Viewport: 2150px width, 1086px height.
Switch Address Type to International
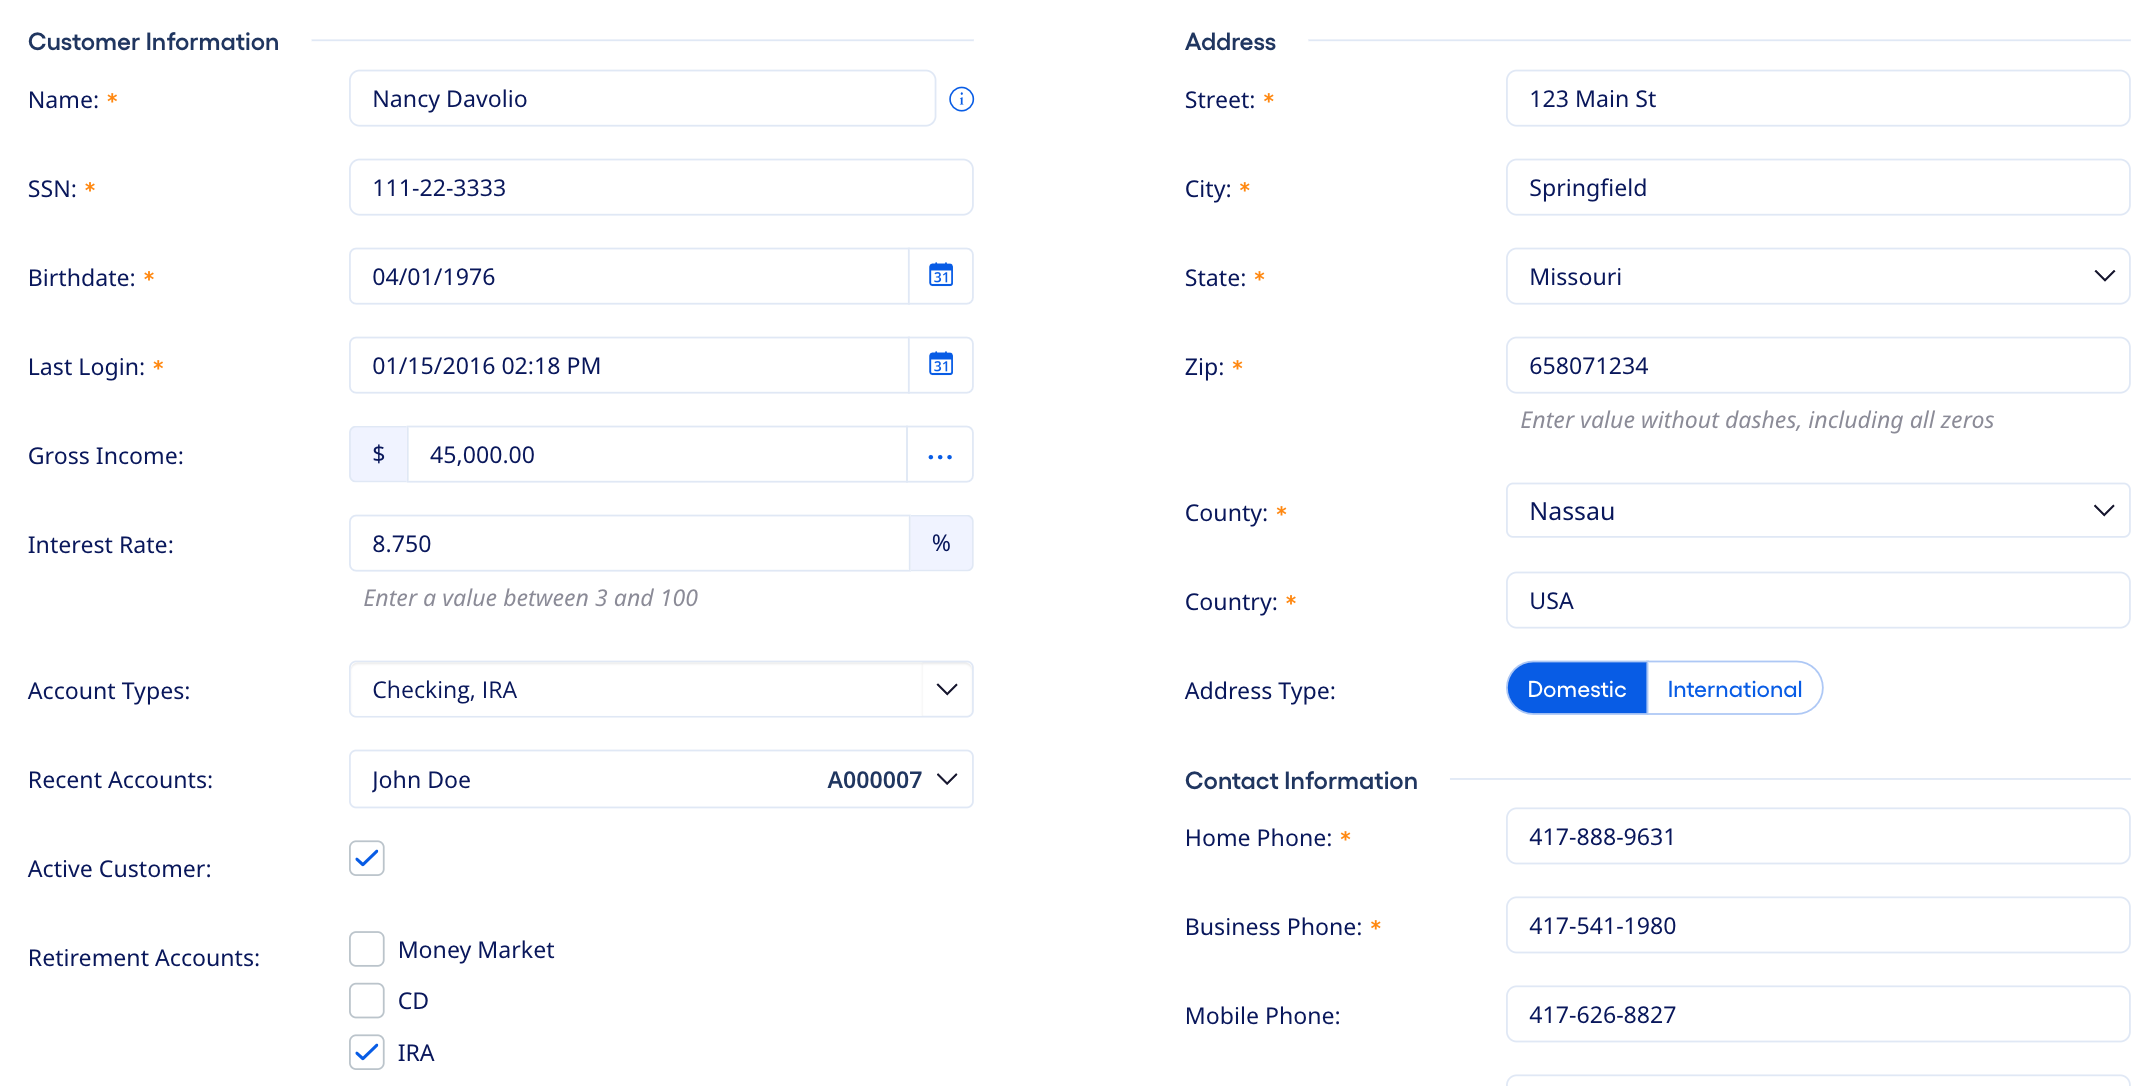(x=1733, y=688)
